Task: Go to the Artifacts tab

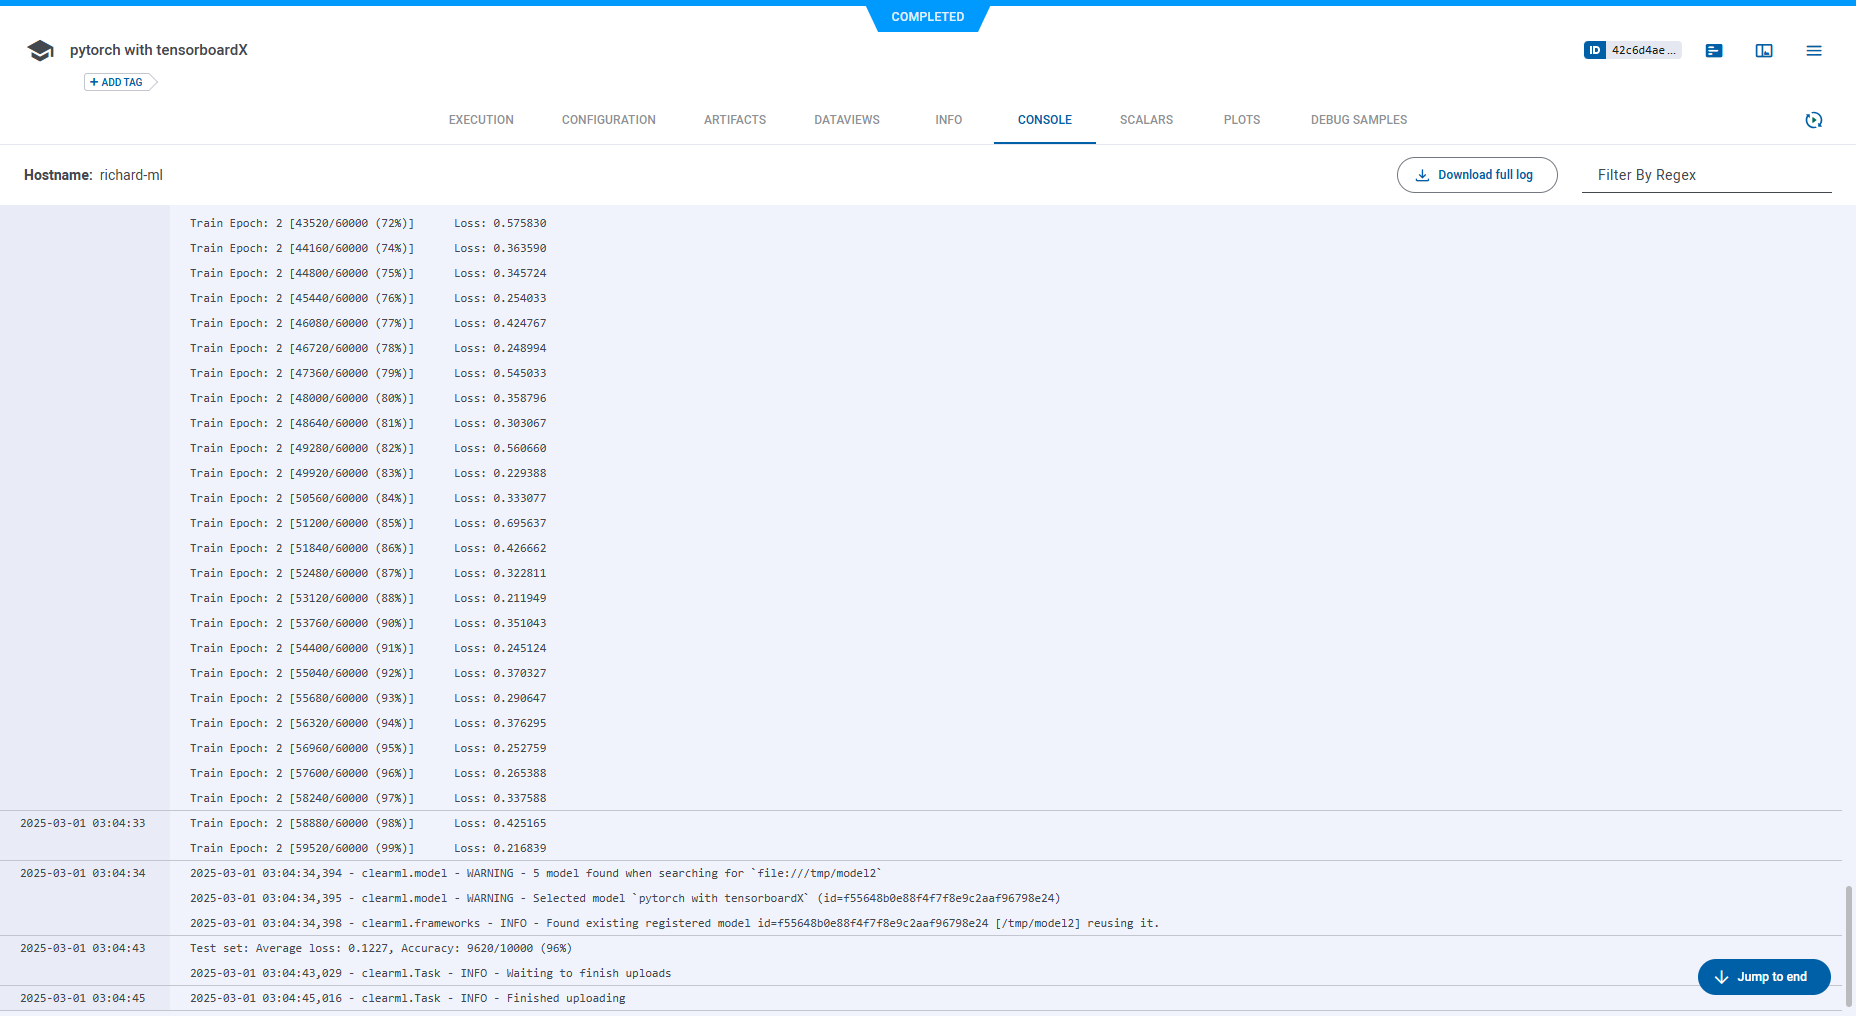Action: pyautogui.click(x=734, y=120)
